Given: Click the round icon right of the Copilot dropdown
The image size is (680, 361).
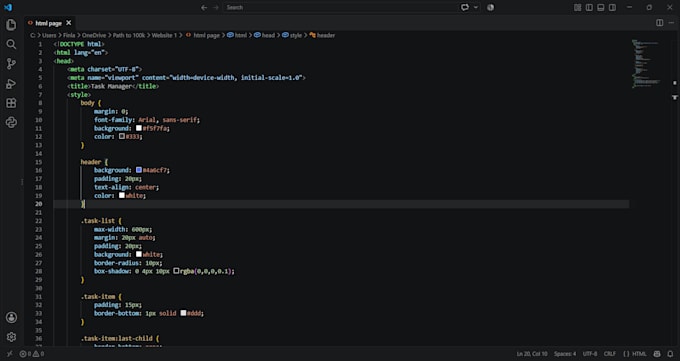Looking at the screenshot, I should 490,7.
